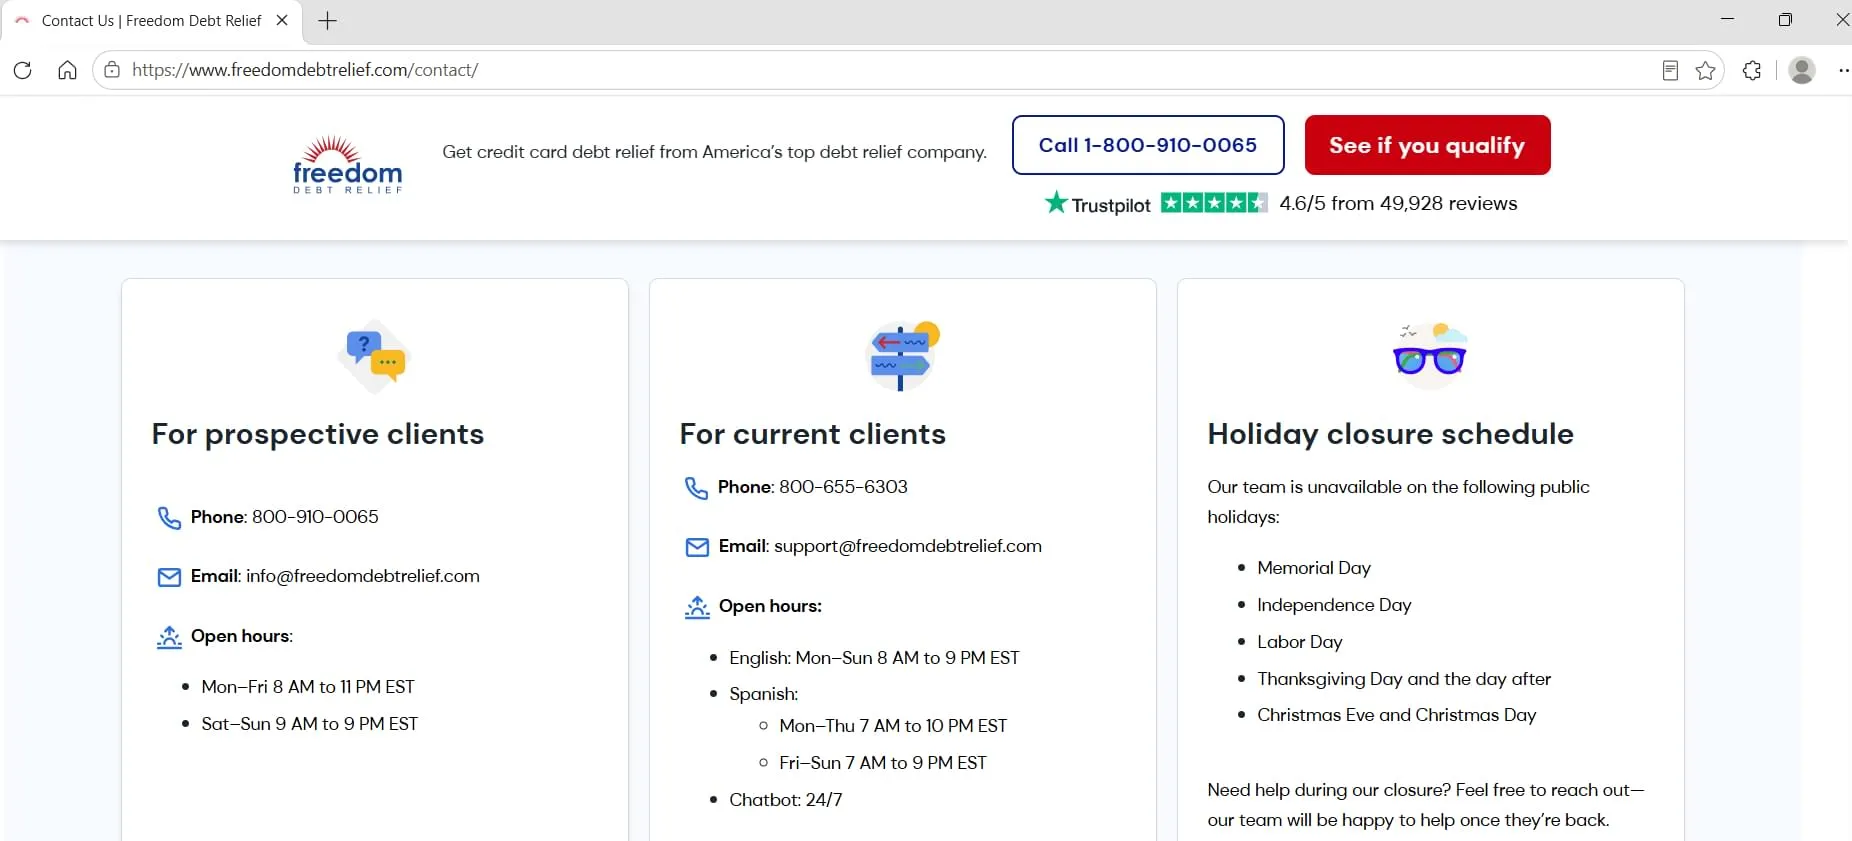Reload the page with the refresh icon
Viewport: 1852px width, 841px height.
[x=23, y=70]
